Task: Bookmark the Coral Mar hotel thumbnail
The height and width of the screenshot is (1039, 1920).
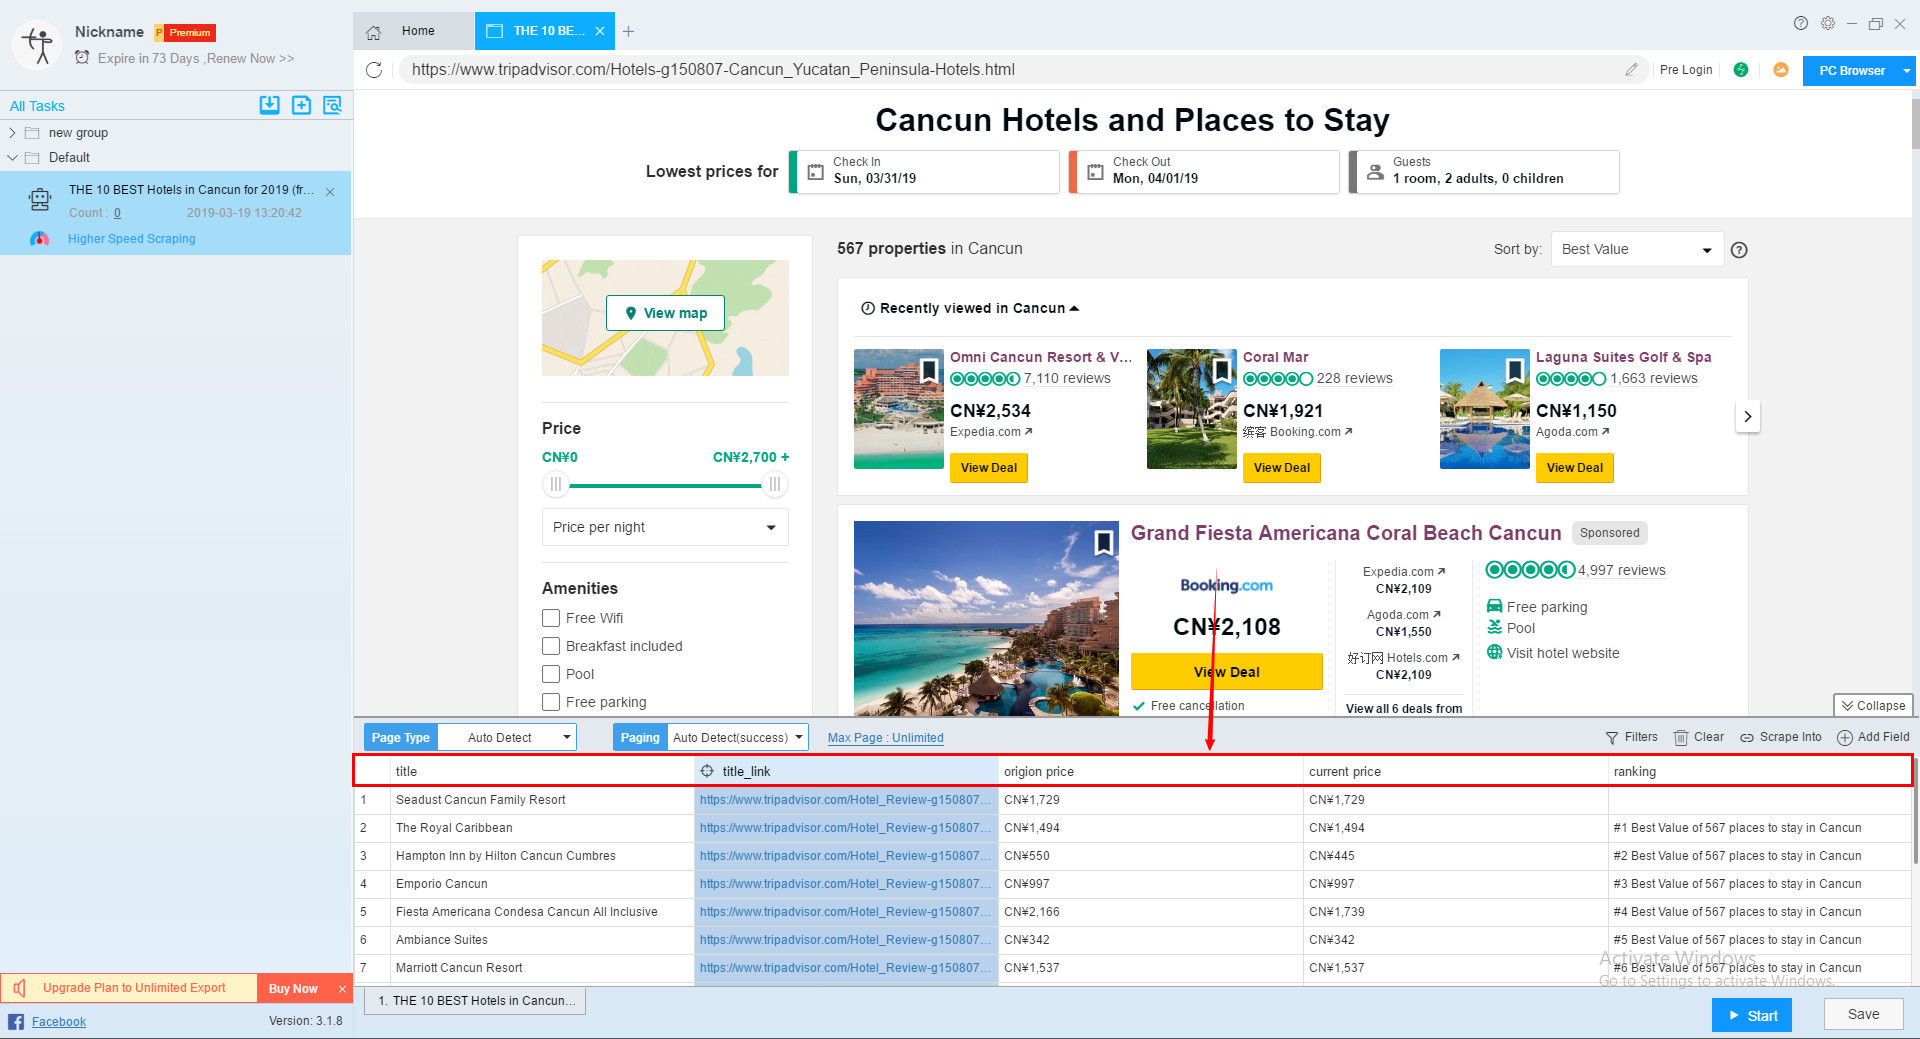Action: click(1222, 371)
